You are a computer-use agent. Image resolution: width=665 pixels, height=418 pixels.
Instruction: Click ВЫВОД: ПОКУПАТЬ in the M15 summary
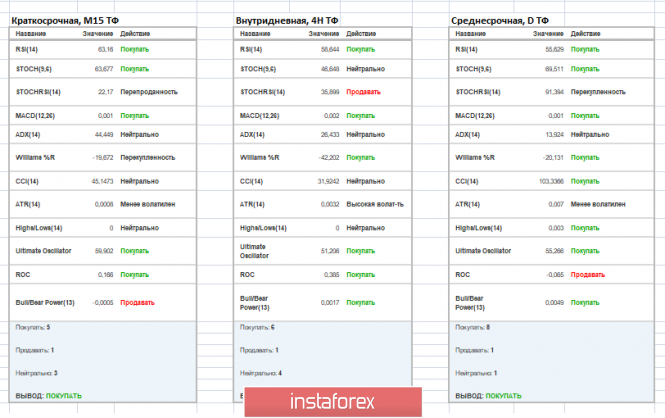pos(49,396)
